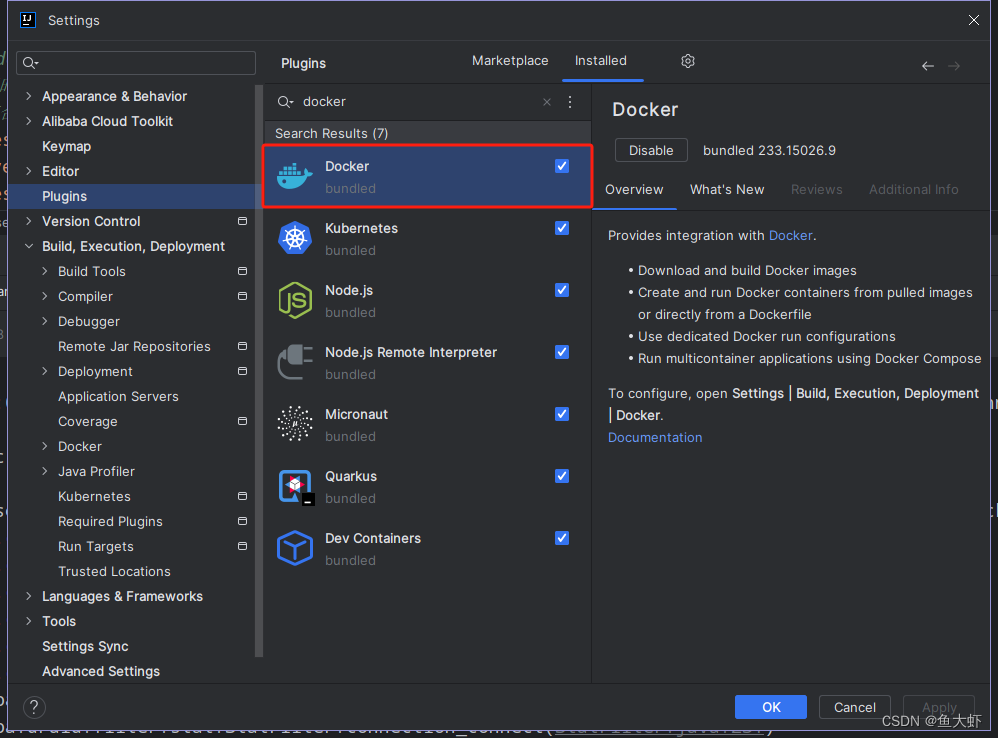The height and width of the screenshot is (738, 998).
Task: Open the What's New tab
Action: (x=727, y=190)
